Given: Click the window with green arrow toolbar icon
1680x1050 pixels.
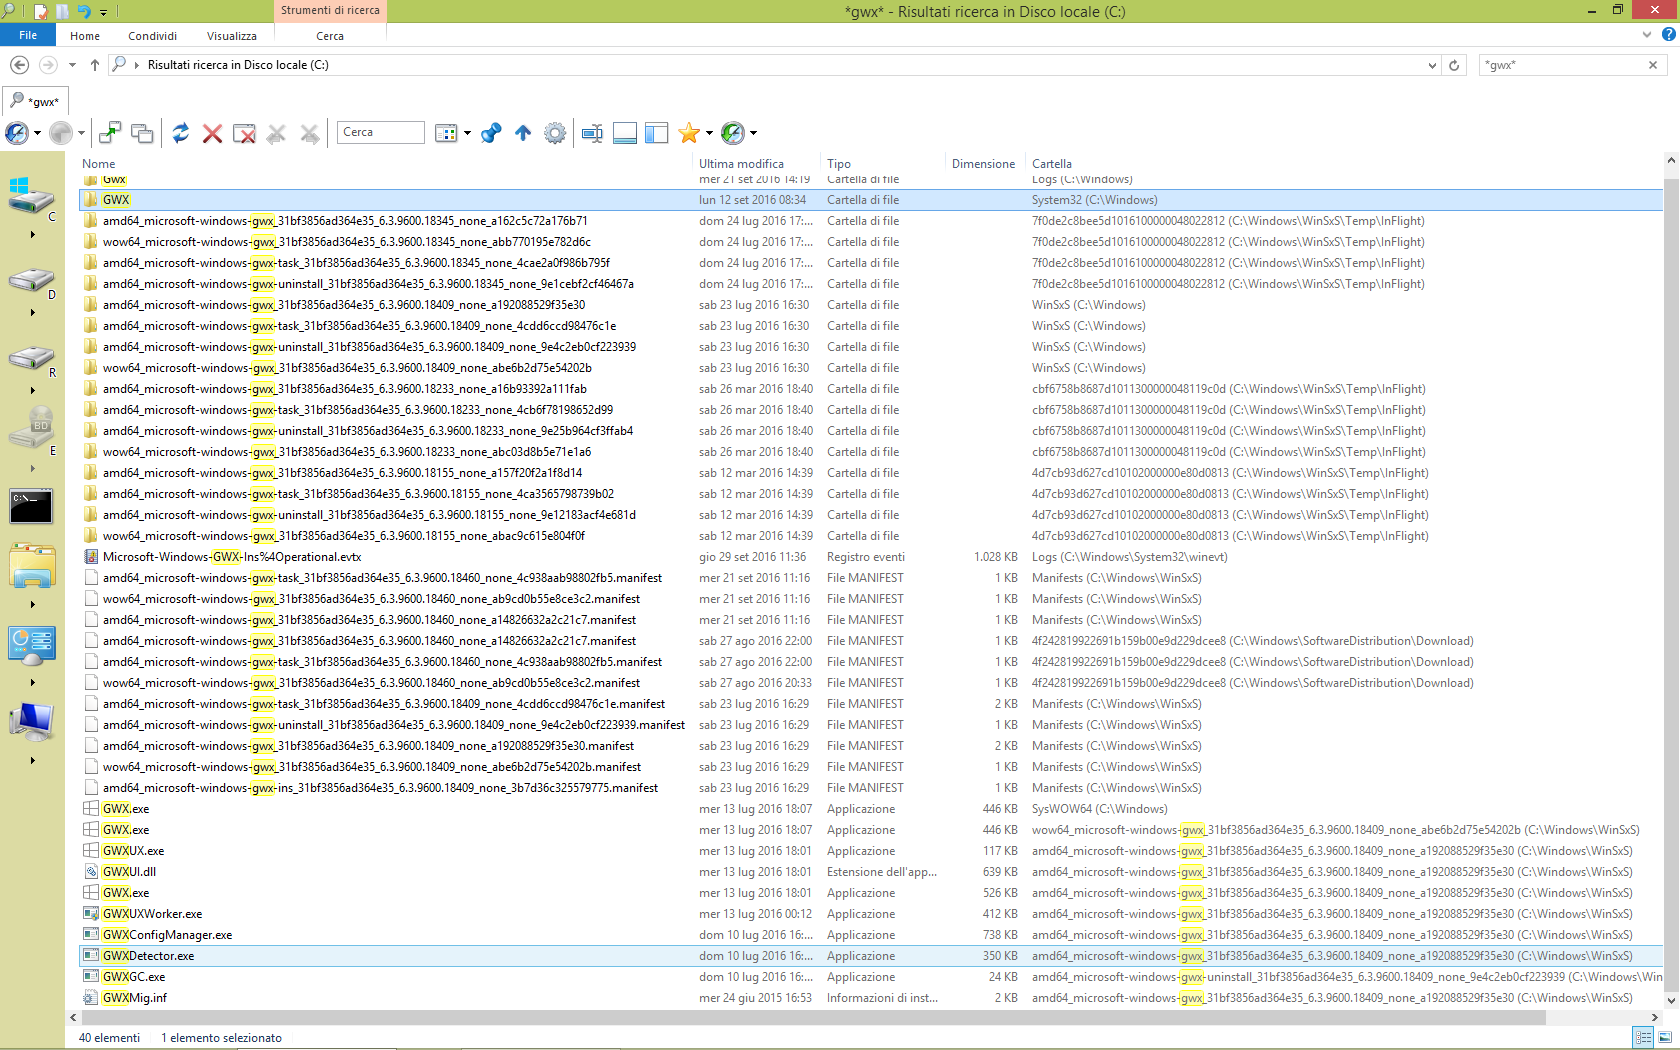Looking at the screenshot, I should click(x=110, y=133).
